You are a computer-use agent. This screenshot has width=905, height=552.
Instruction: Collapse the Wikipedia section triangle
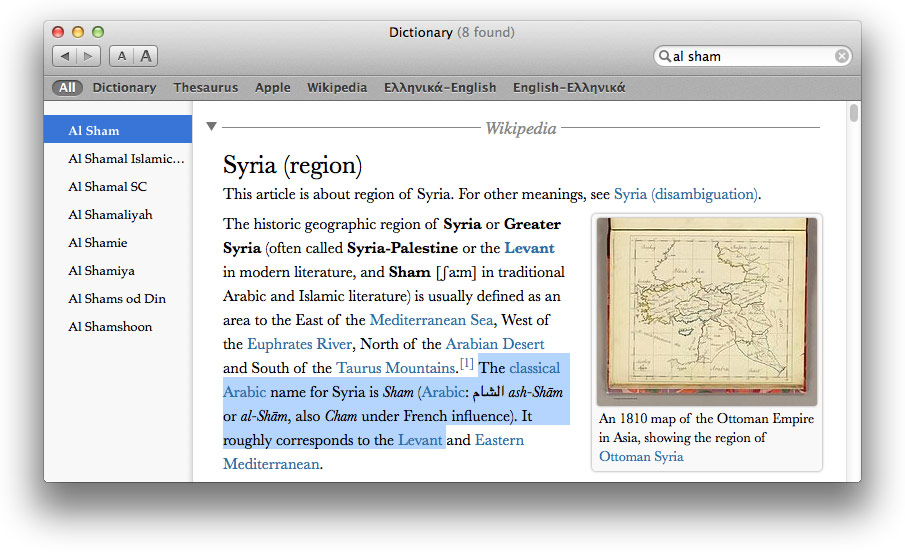(211, 126)
